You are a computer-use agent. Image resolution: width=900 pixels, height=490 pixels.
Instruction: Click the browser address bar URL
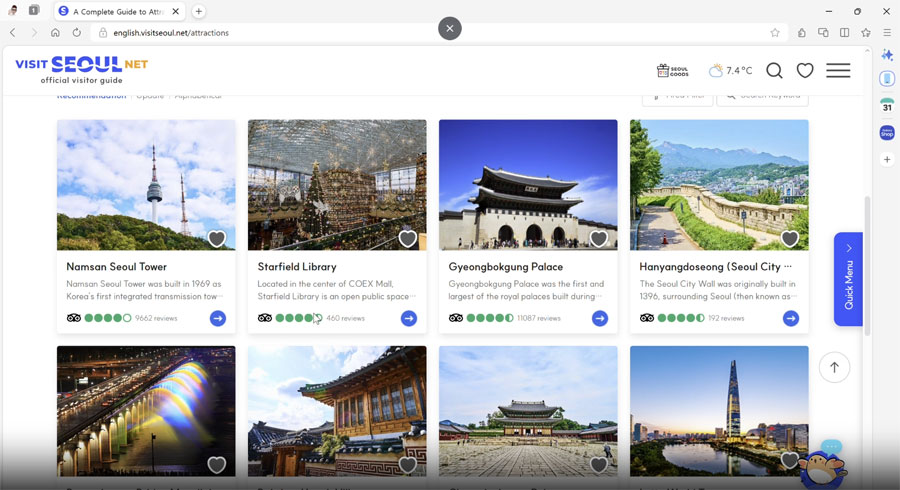(x=171, y=33)
